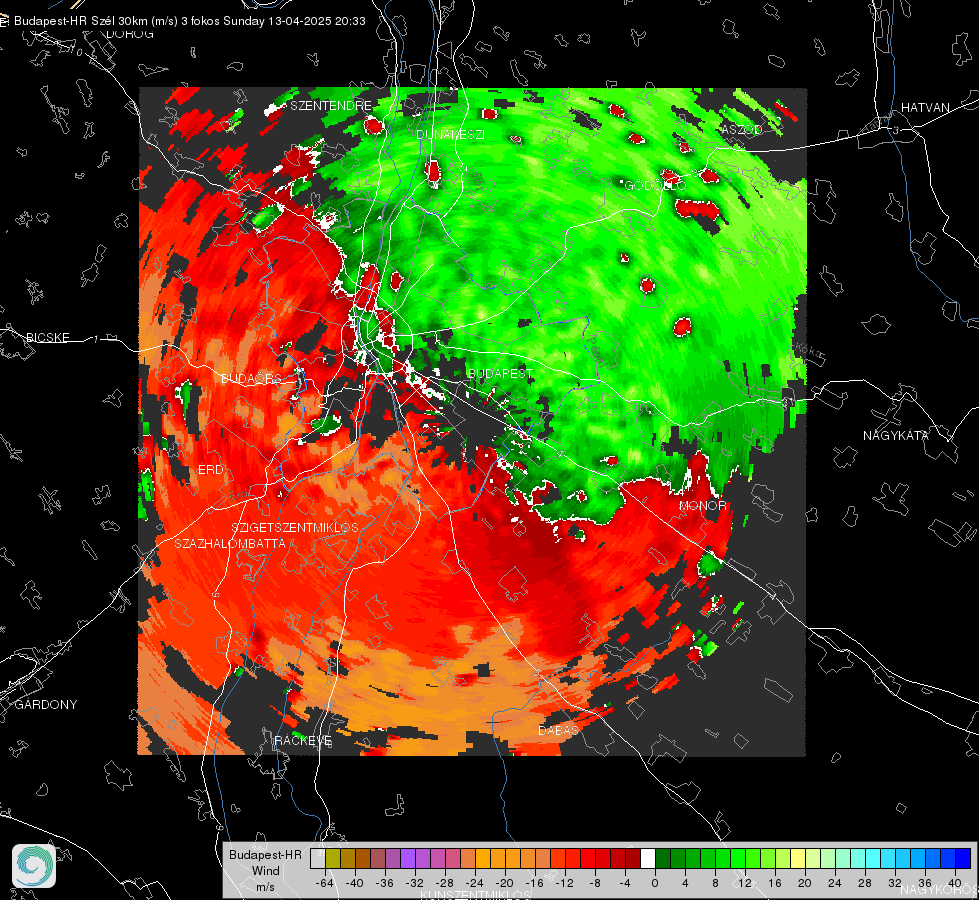The width and height of the screenshot is (979, 900).
Task: Click the radar title with date 13-04-2025 20:33
Action: pyautogui.click(x=190, y=21)
